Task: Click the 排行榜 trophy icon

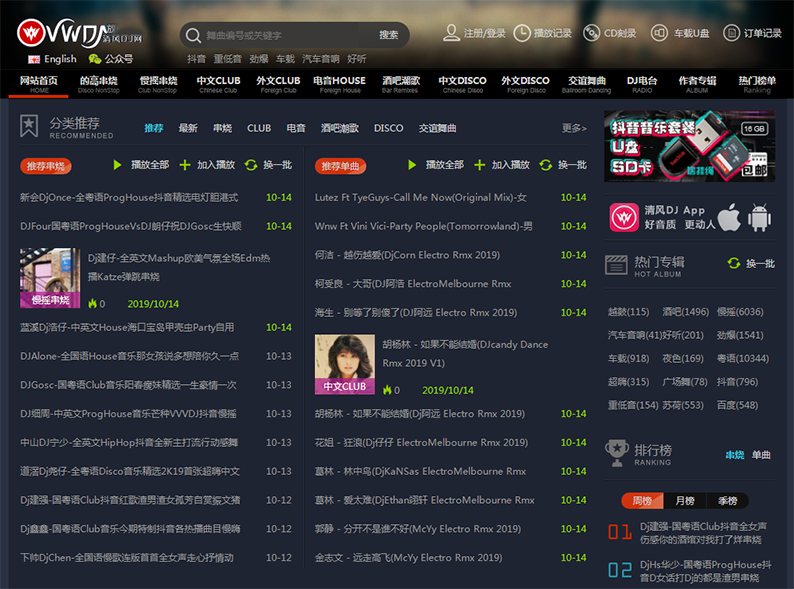Action: [617, 453]
